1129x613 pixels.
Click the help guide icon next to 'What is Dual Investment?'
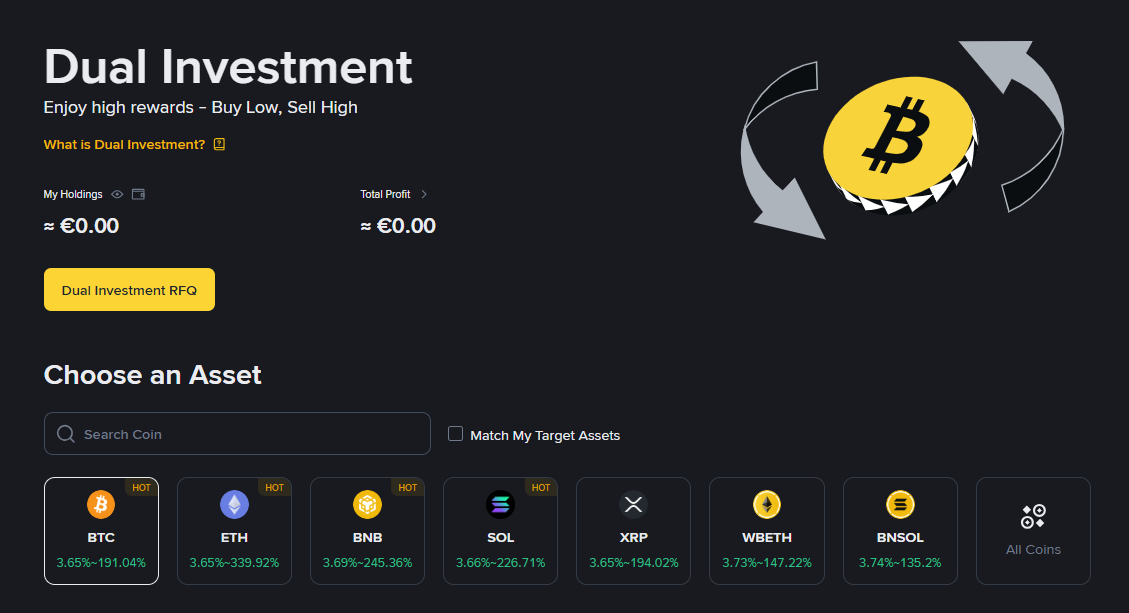tap(220, 144)
